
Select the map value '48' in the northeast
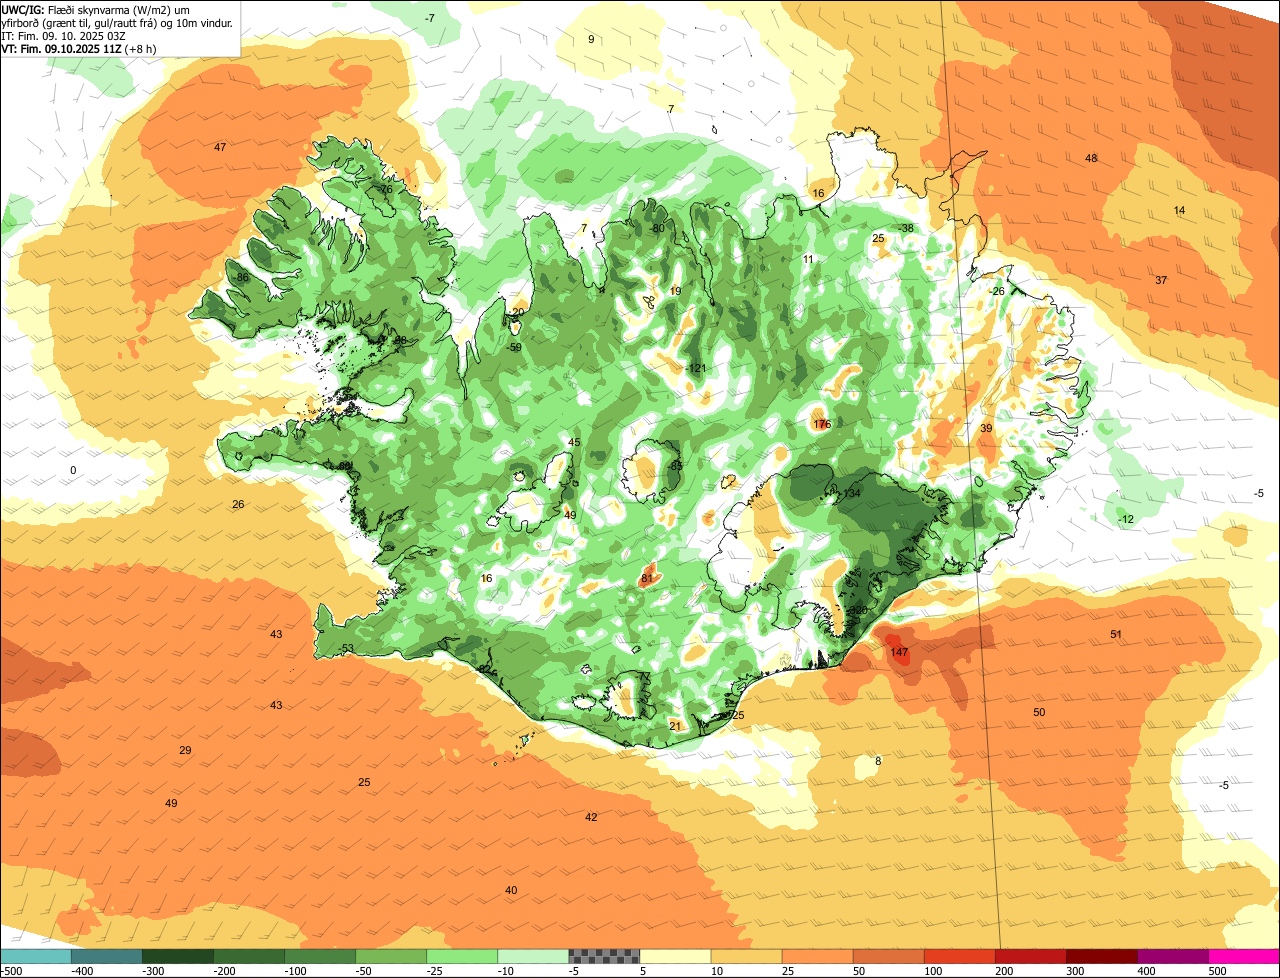[x=1091, y=158]
